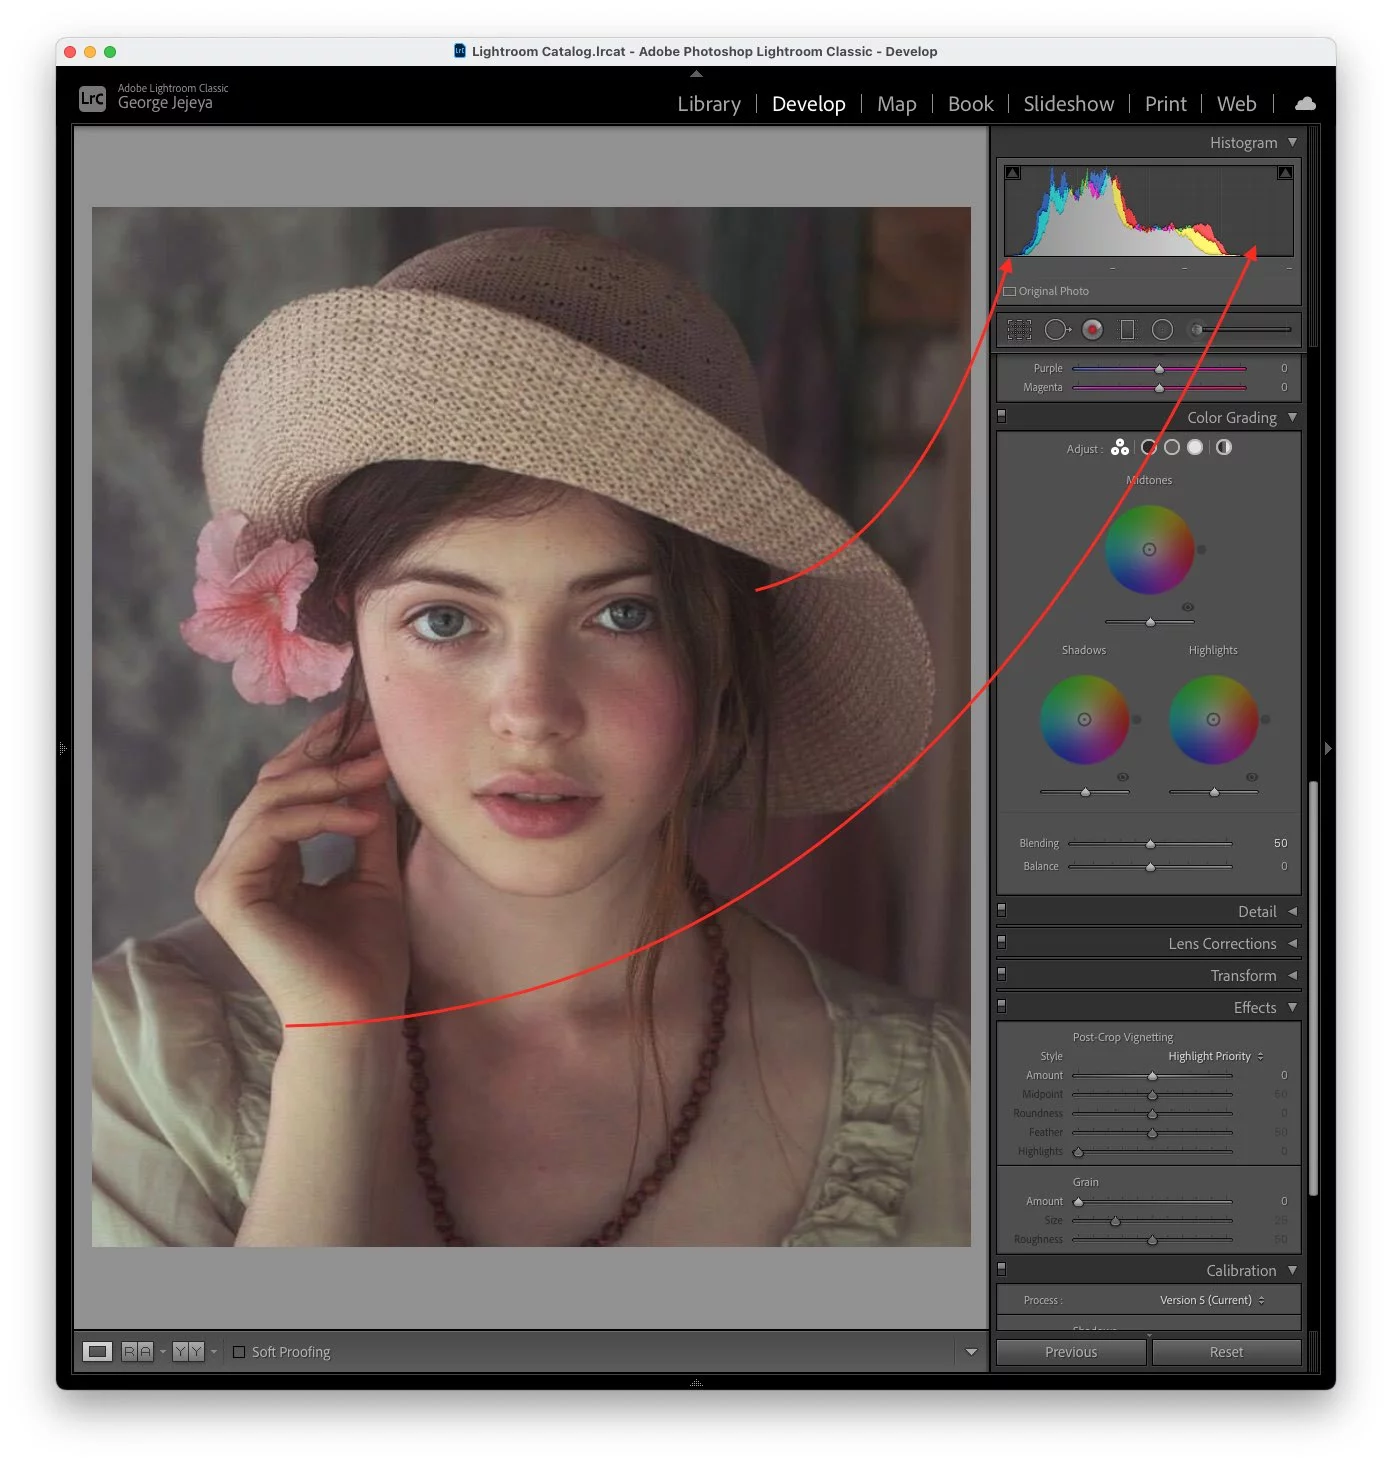
Task: Choose the Highlights-only Adjust circle icon
Action: tap(1195, 447)
